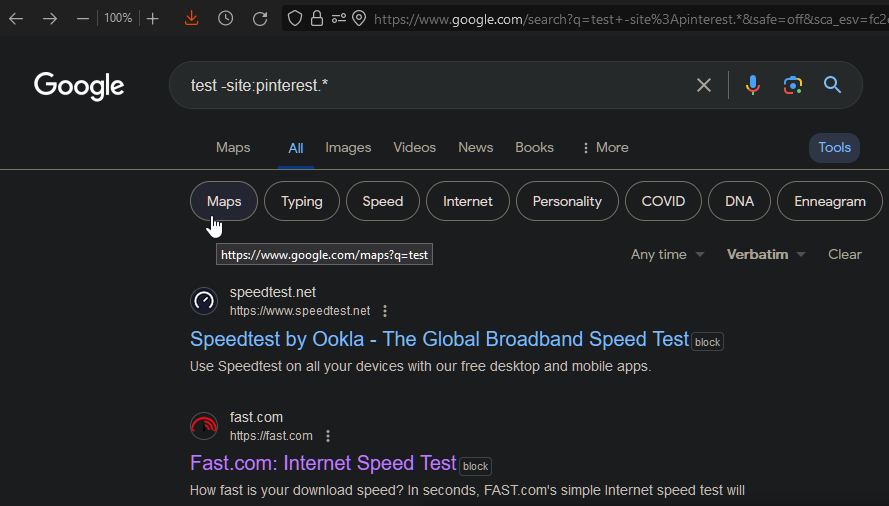Select the Typing suggestion chip
This screenshot has width=889, height=506.
[302, 201]
